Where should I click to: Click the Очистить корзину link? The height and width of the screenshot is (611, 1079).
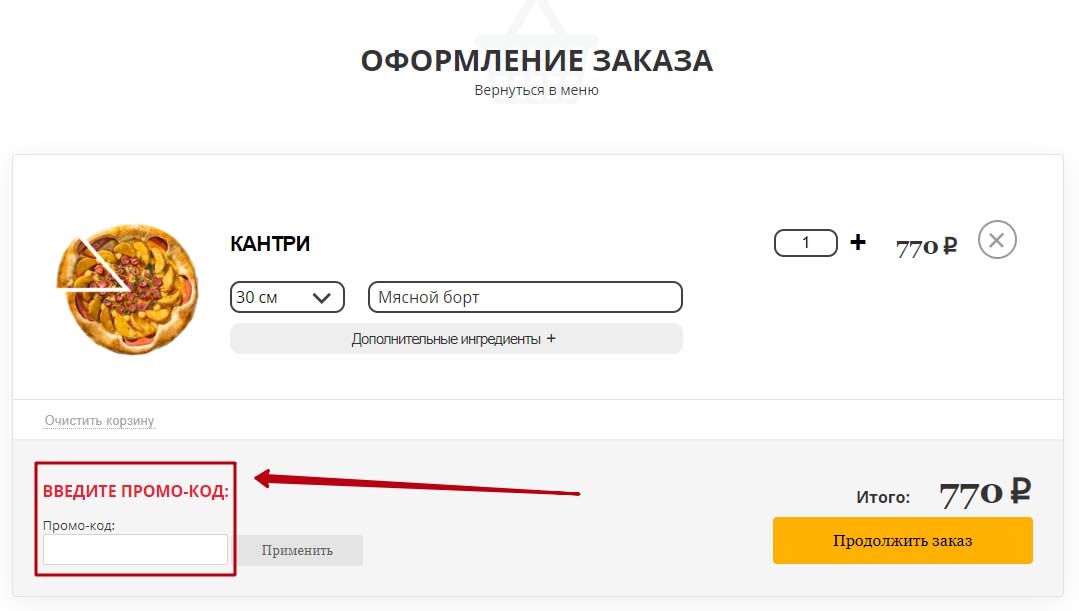click(99, 420)
